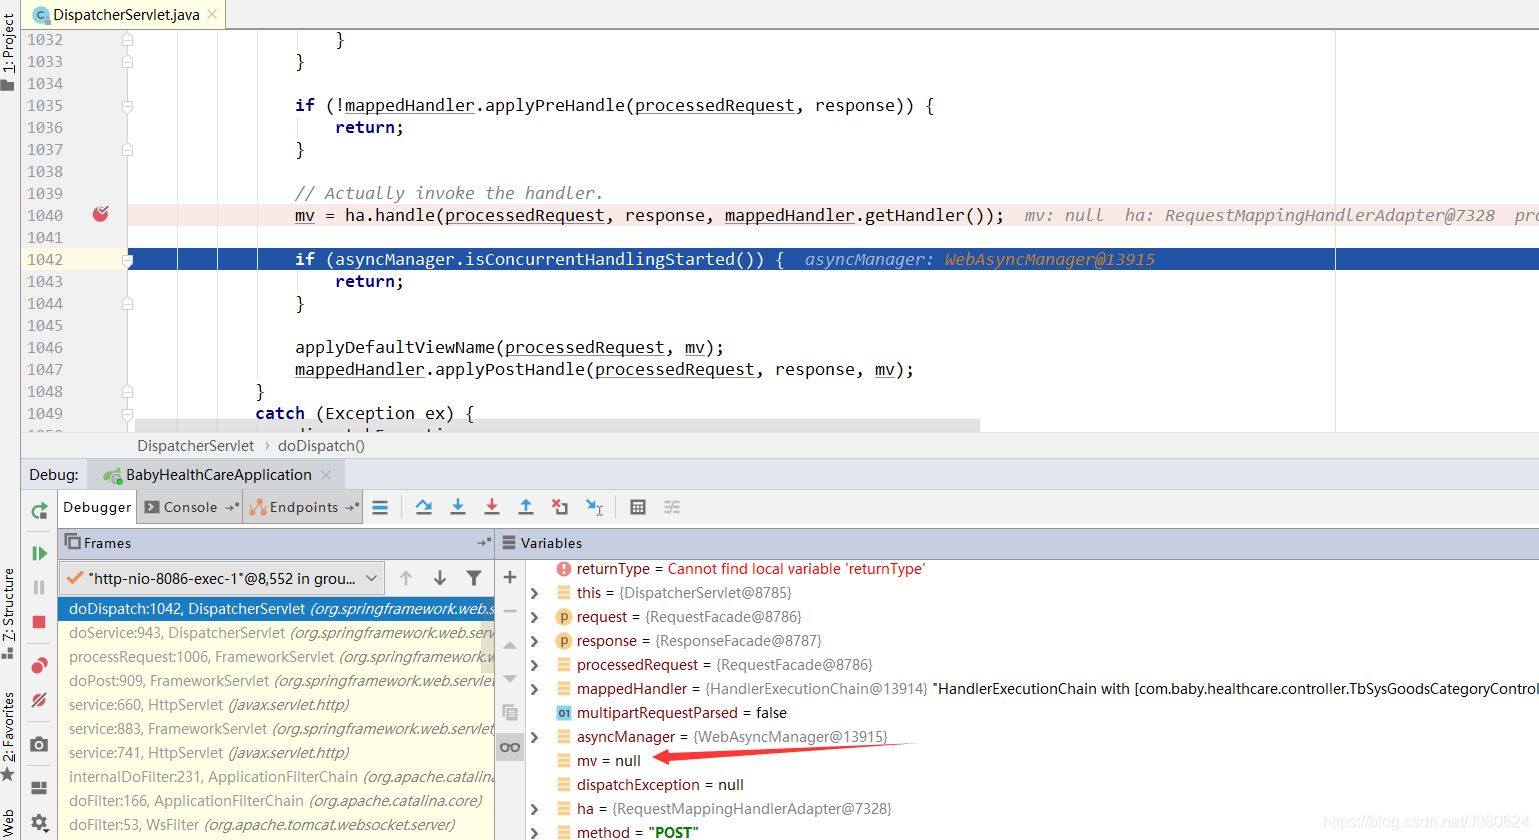The height and width of the screenshot is (840, 1539).
Task: Click the Step Into icon
Action: 458,507
